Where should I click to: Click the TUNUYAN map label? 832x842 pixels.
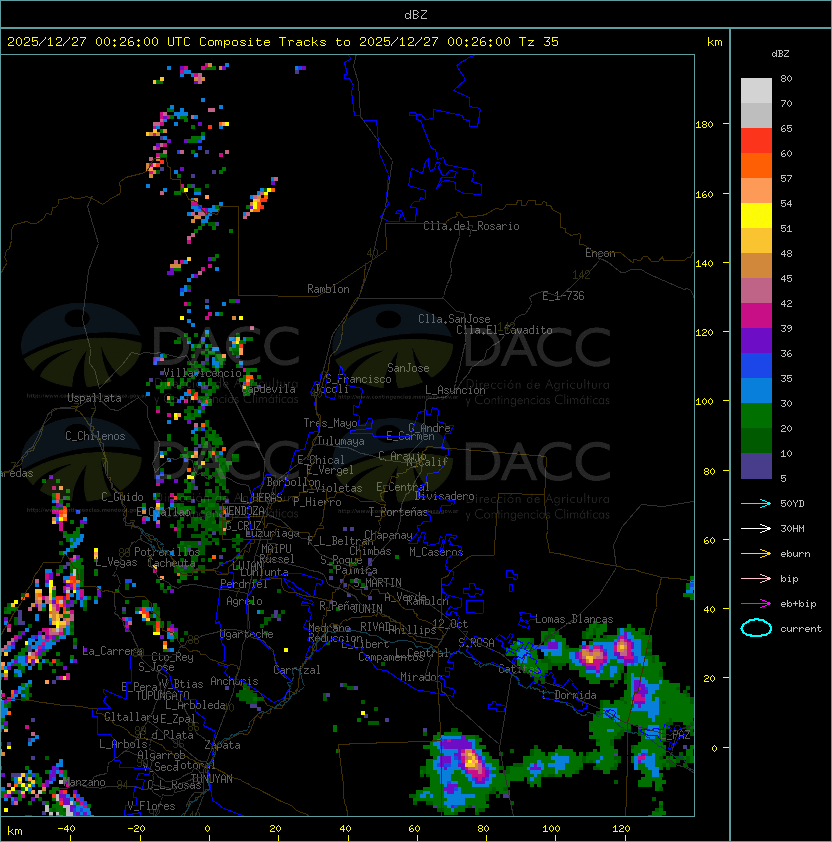click(212, 779)
